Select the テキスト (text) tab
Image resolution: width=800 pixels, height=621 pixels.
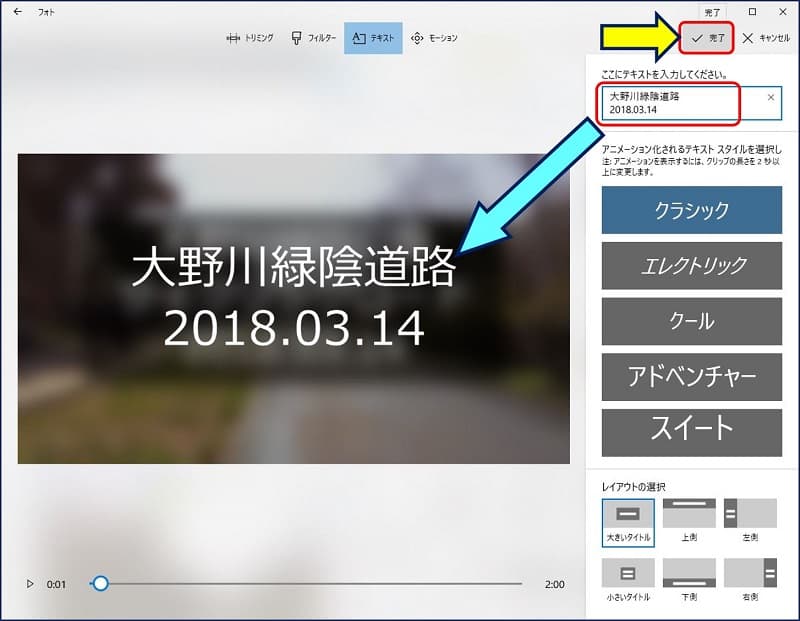tap(373, 38)
